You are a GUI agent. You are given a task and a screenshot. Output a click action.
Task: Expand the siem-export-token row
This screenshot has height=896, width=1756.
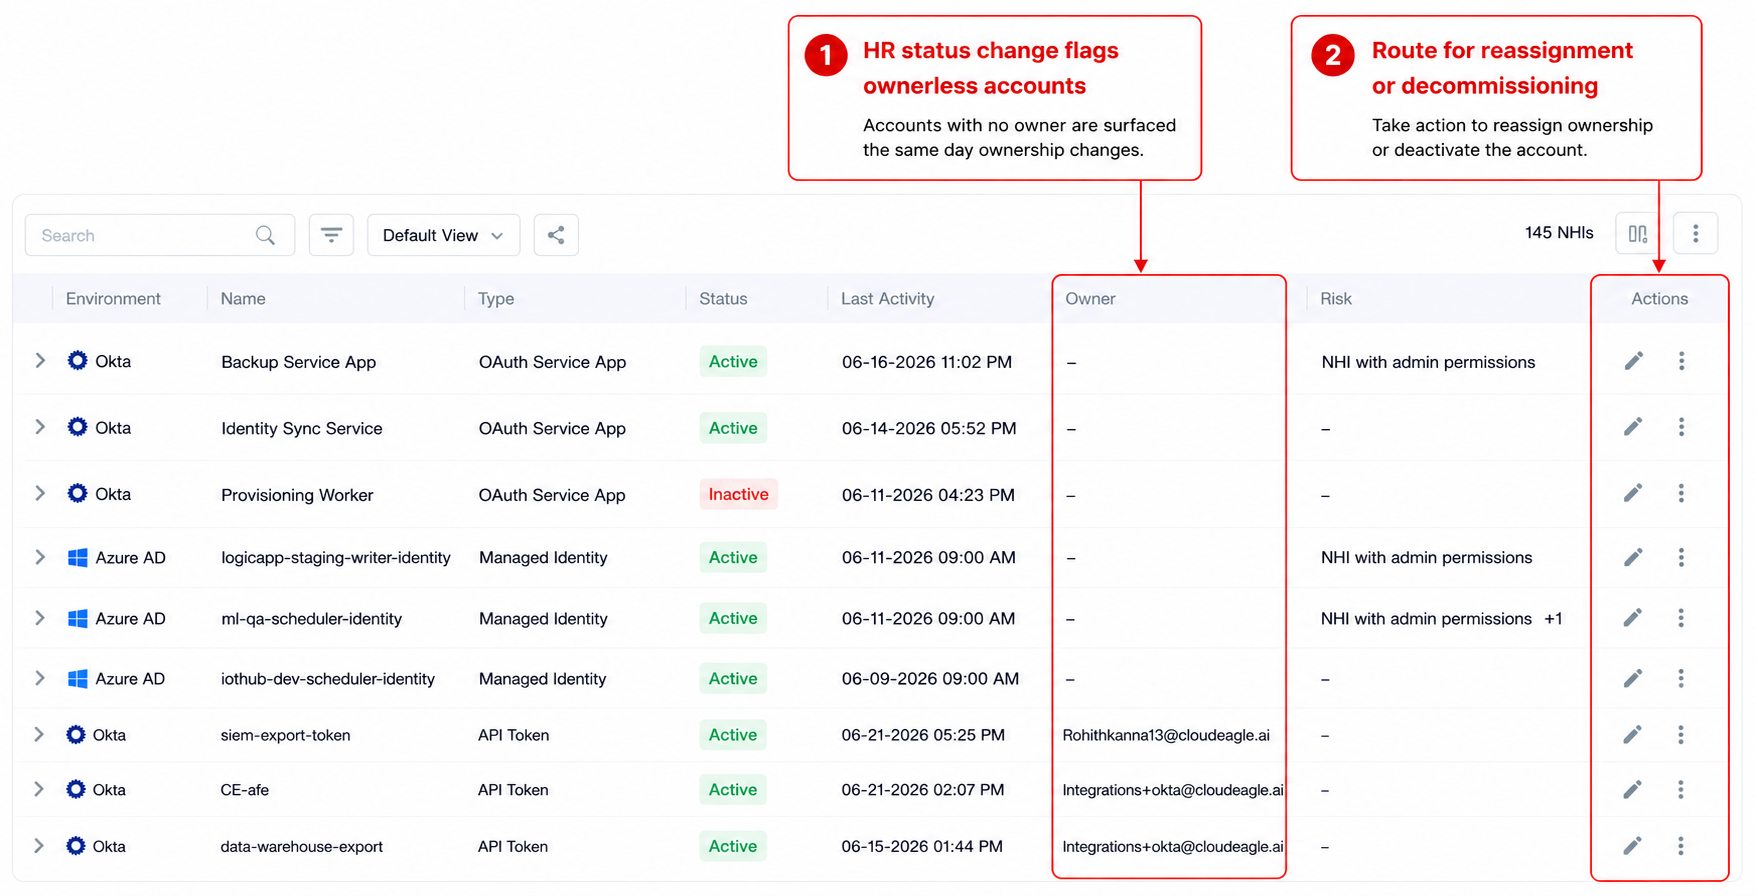[39, 734]
